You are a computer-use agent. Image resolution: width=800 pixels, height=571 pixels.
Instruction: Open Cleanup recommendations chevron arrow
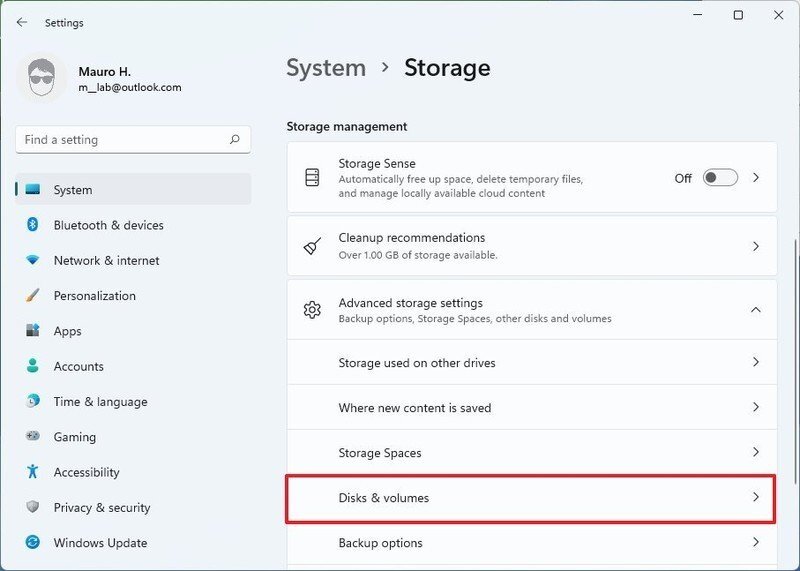coord(756,246)
